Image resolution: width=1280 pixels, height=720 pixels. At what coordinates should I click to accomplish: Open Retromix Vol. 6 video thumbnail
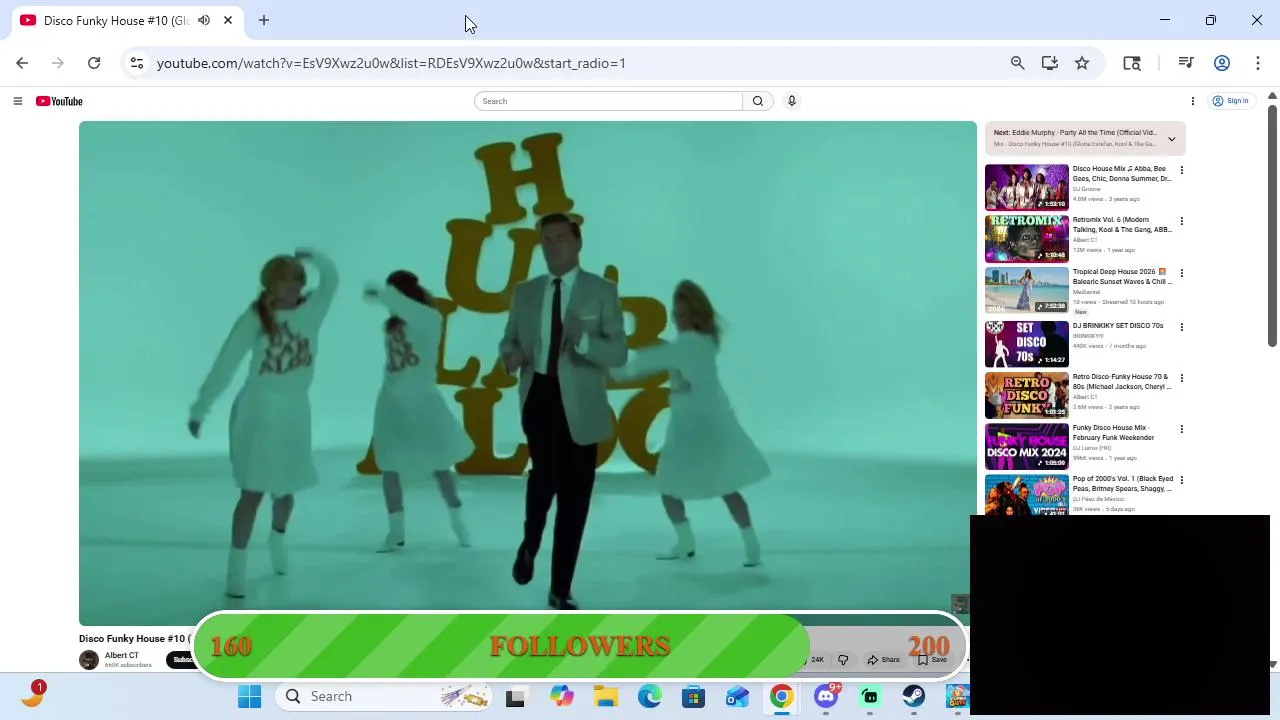click(x=1027, y=238)
